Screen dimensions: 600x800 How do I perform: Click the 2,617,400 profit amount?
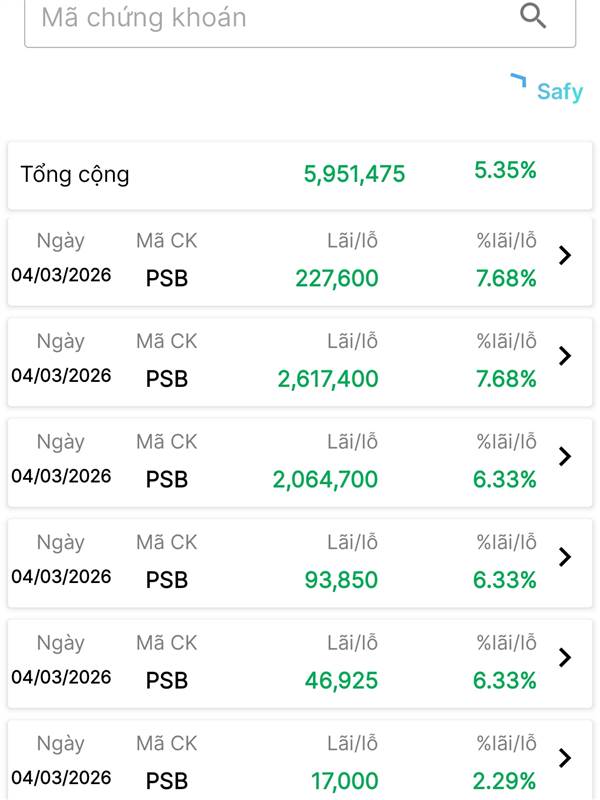(328, 379)
